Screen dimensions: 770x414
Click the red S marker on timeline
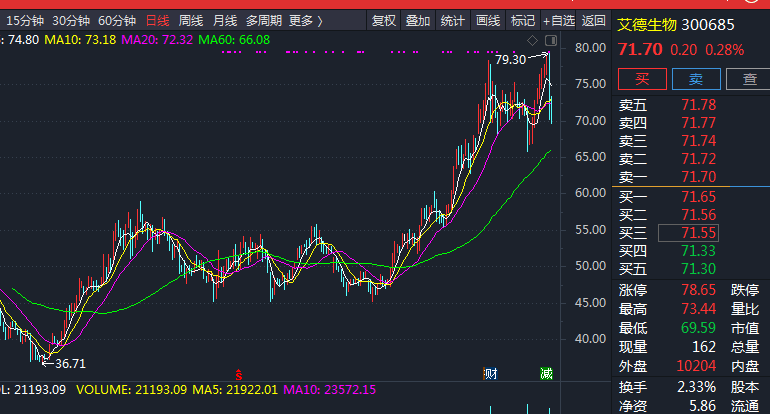click(239, 375)
